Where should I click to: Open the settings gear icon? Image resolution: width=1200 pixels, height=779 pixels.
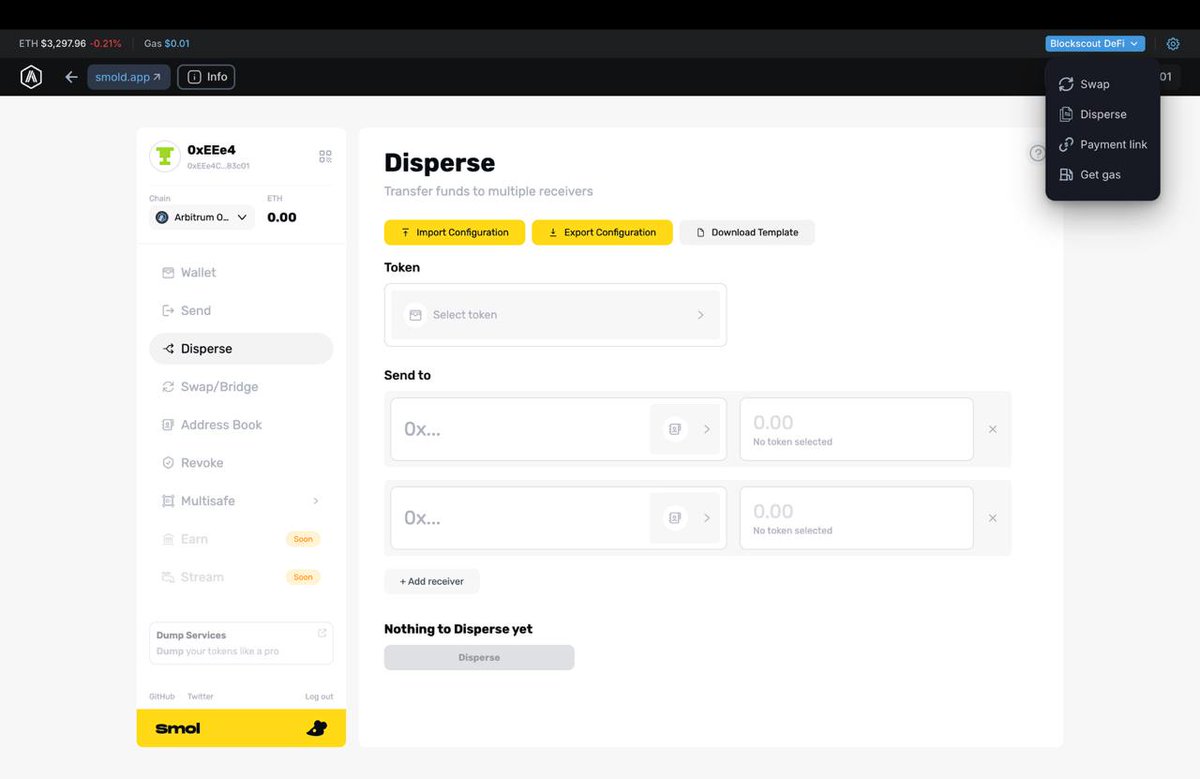tap(1173, 44)
